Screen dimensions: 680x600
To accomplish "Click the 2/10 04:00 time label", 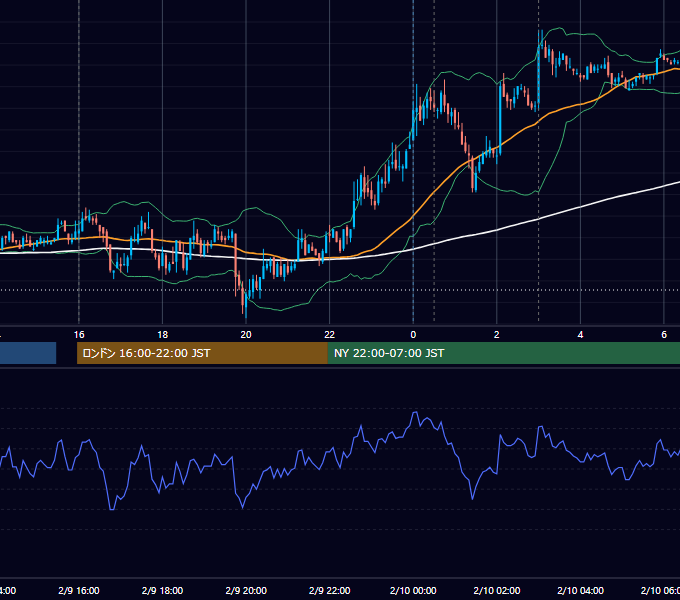I will pos(580,590).
